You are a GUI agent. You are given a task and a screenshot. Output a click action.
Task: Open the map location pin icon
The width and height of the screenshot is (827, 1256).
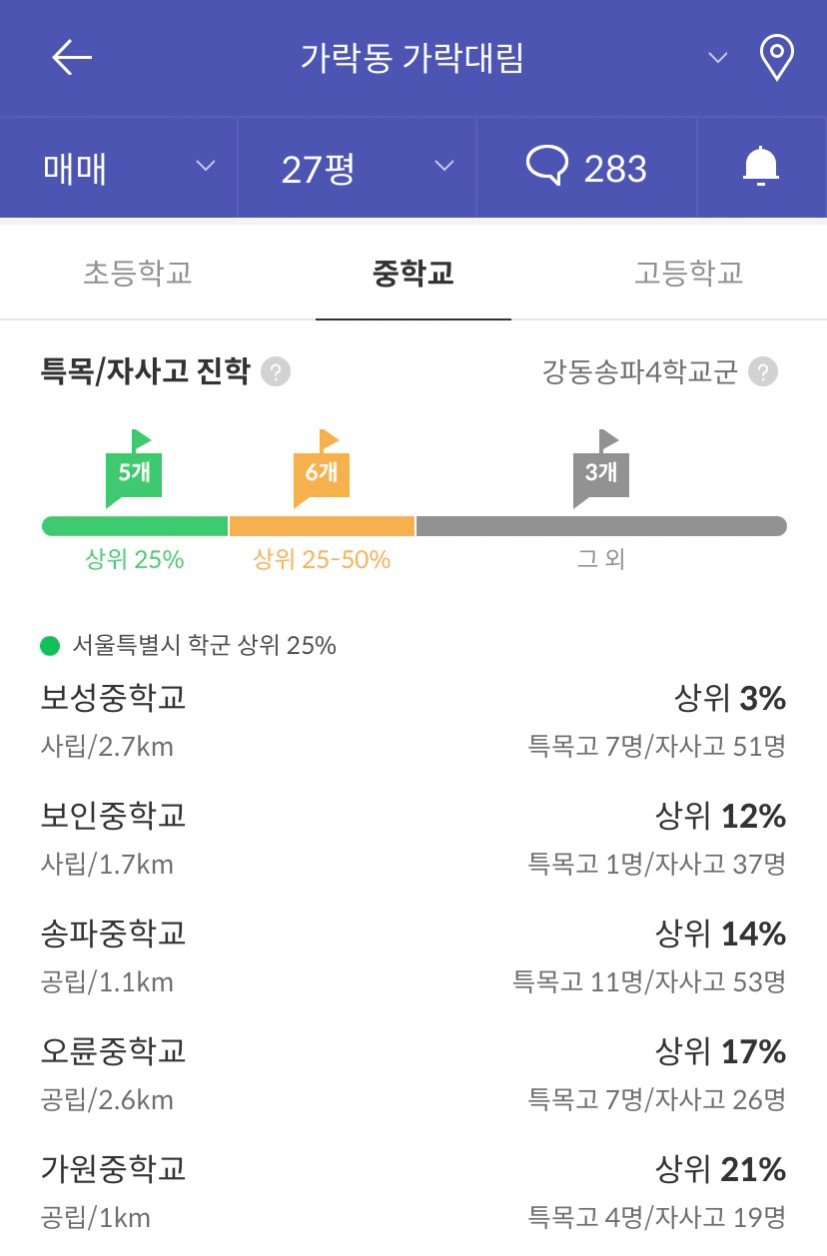coord(777,58)
